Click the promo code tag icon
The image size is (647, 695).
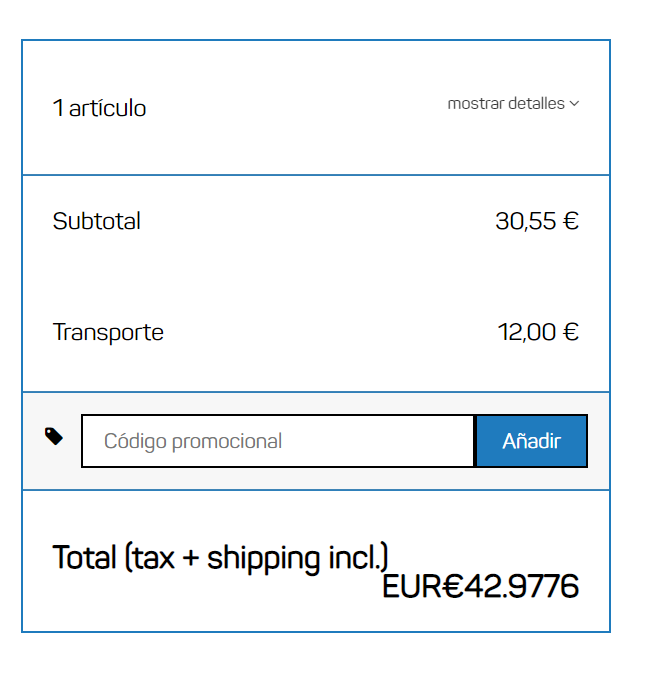pyautogui.click(x=54, y=436)
